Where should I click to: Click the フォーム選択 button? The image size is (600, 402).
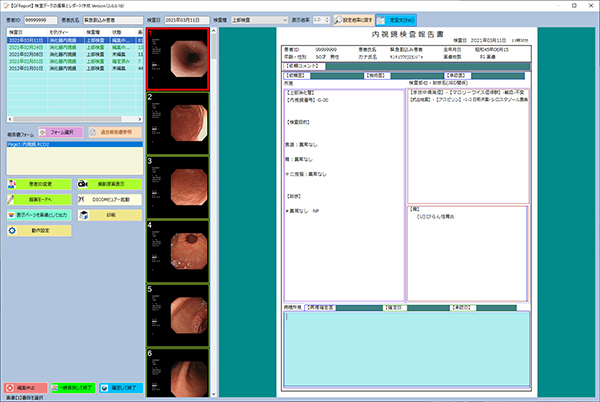[x=60, y=131]
